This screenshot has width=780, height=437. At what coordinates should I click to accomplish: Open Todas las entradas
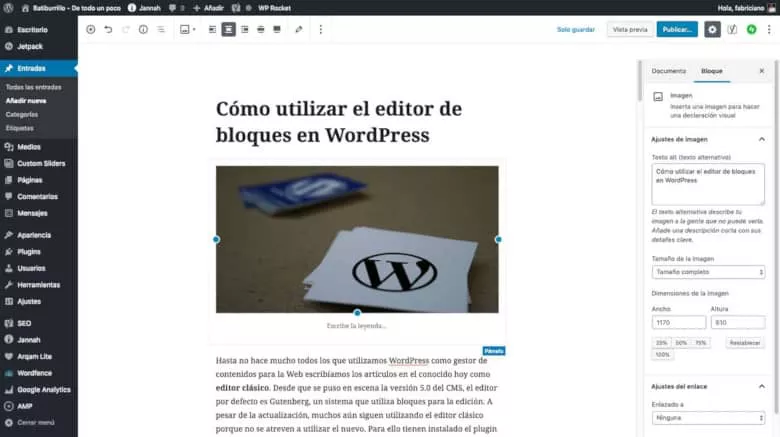pyautogui.click(x=34, y=87)
